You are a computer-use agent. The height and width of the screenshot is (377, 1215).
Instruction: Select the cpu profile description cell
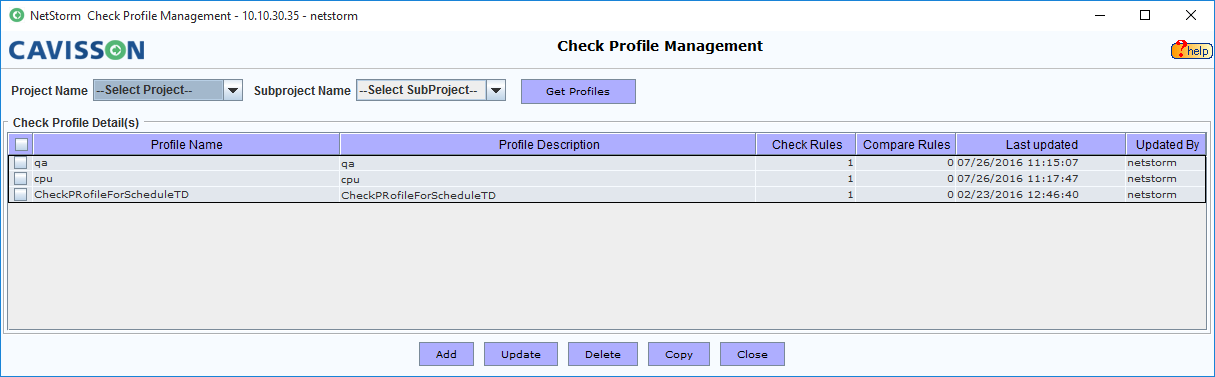[548, 179]
